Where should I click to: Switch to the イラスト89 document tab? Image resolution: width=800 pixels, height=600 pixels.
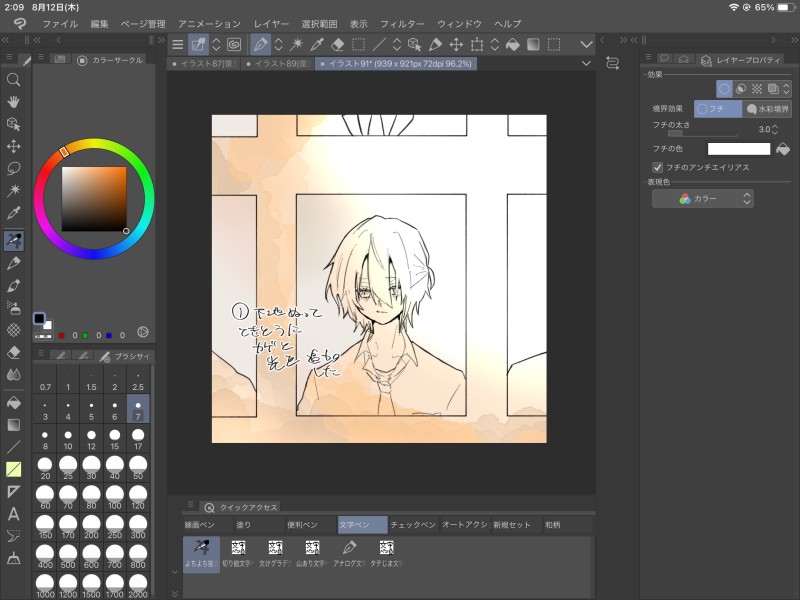[x=276, y=63]
